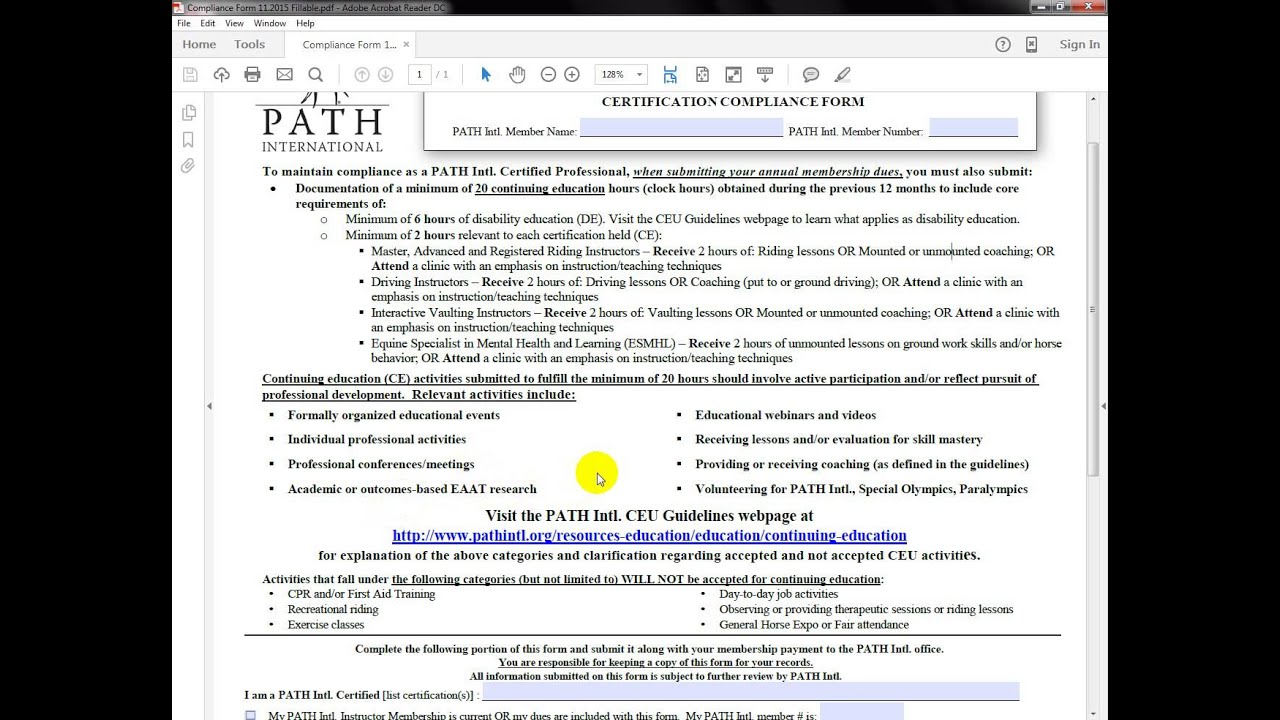Switch to the Home tab
This screenshot has width=1280, height=720.
point(199,44)
